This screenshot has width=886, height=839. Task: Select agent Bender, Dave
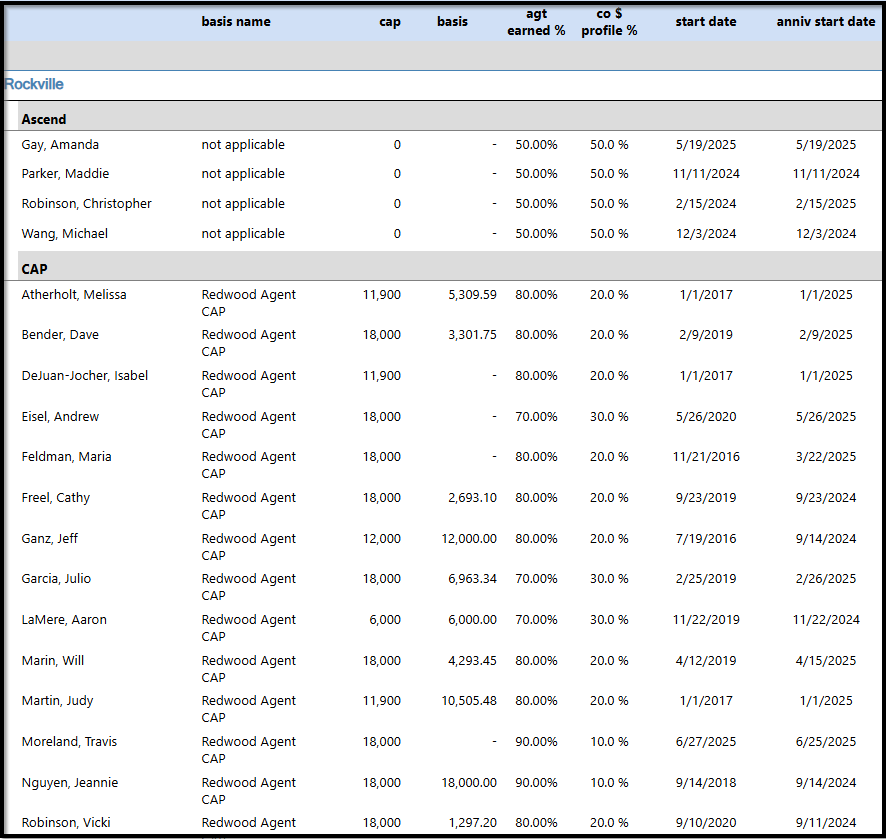point(60,334)
